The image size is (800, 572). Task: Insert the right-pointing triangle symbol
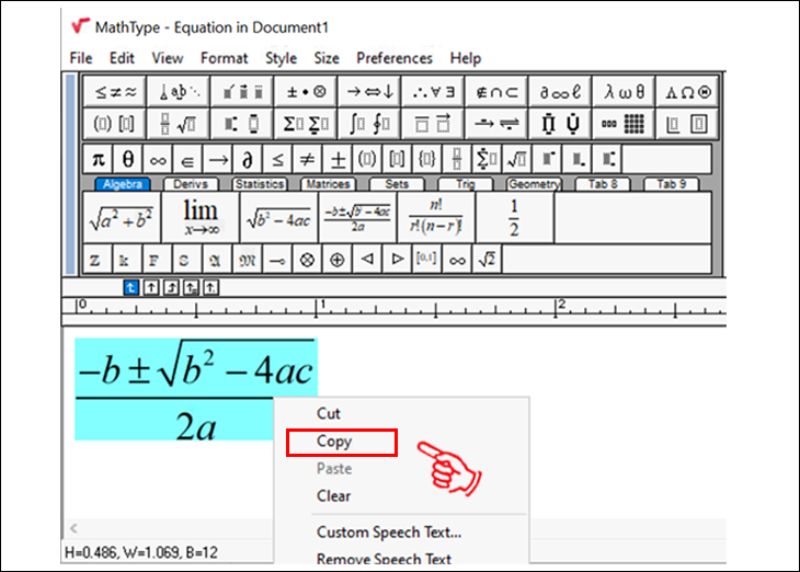(397, 260)
